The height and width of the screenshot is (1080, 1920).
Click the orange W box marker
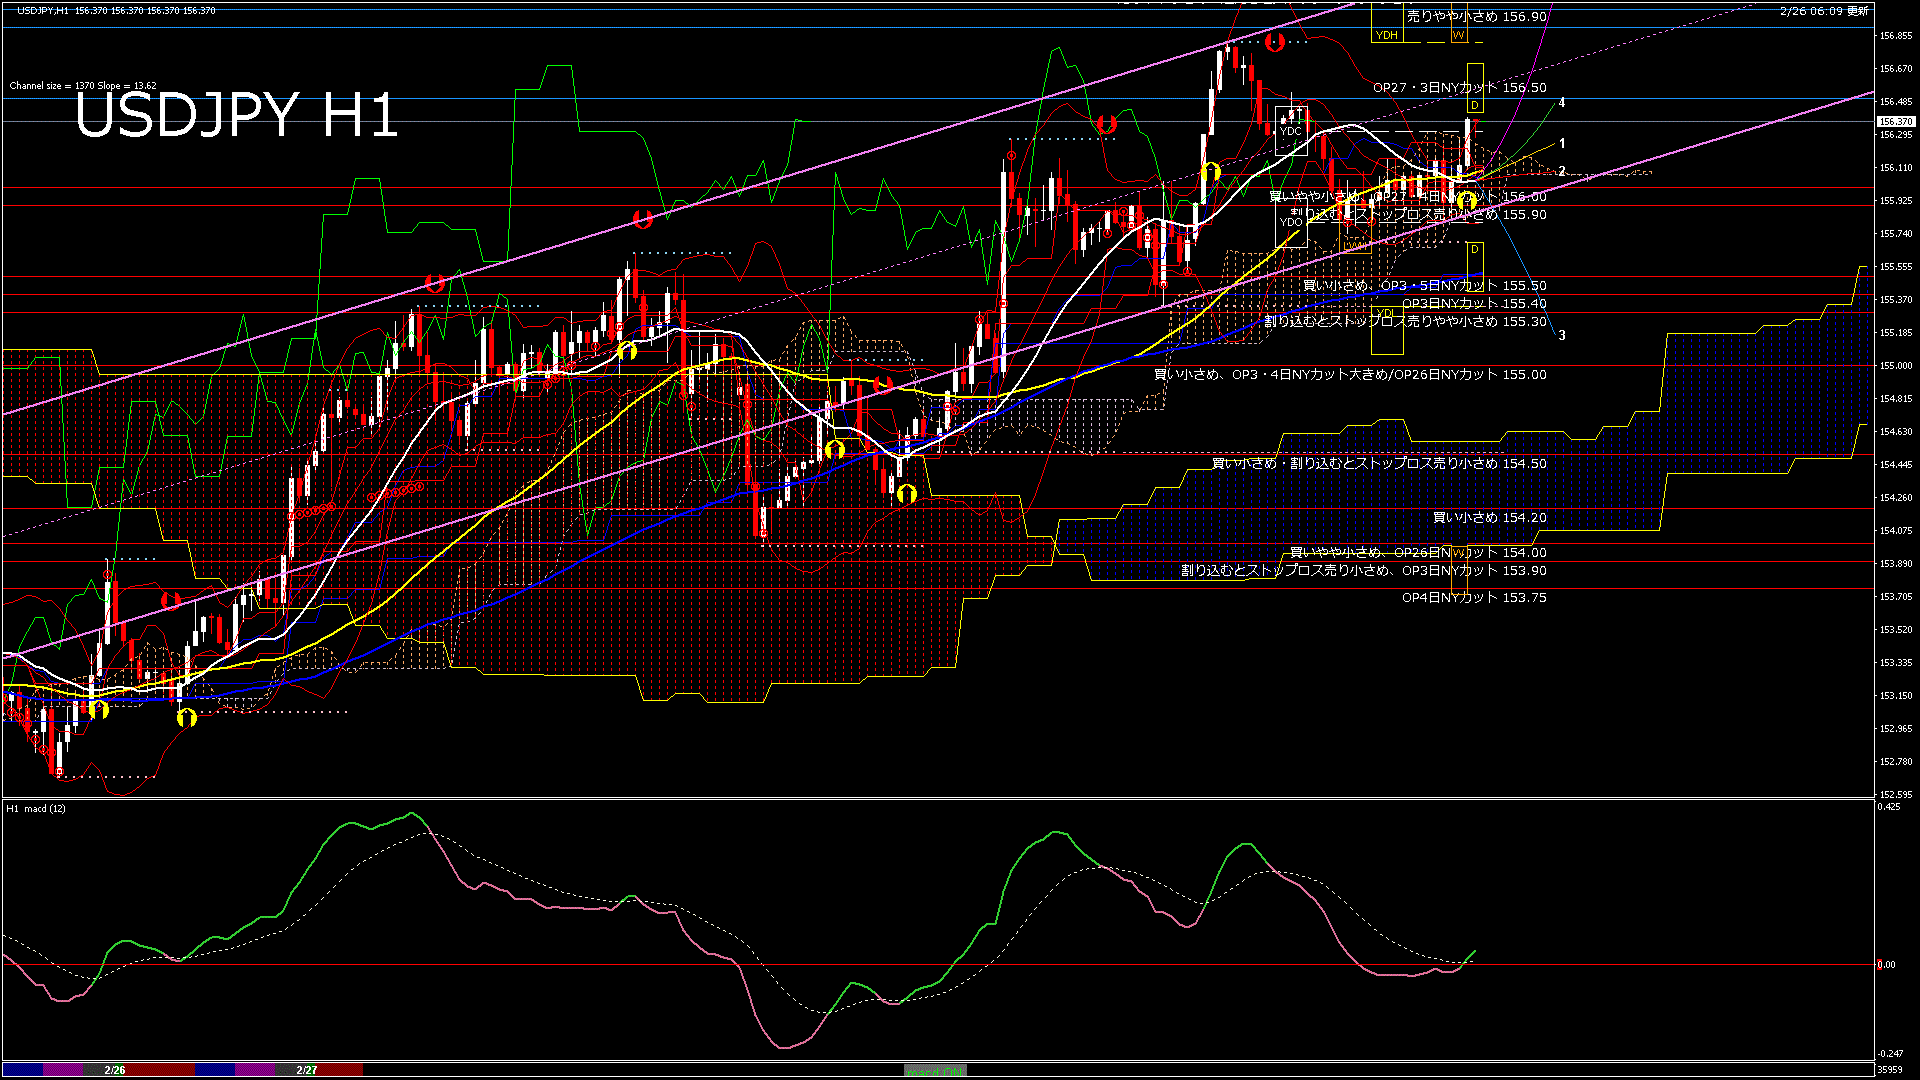1458,35
